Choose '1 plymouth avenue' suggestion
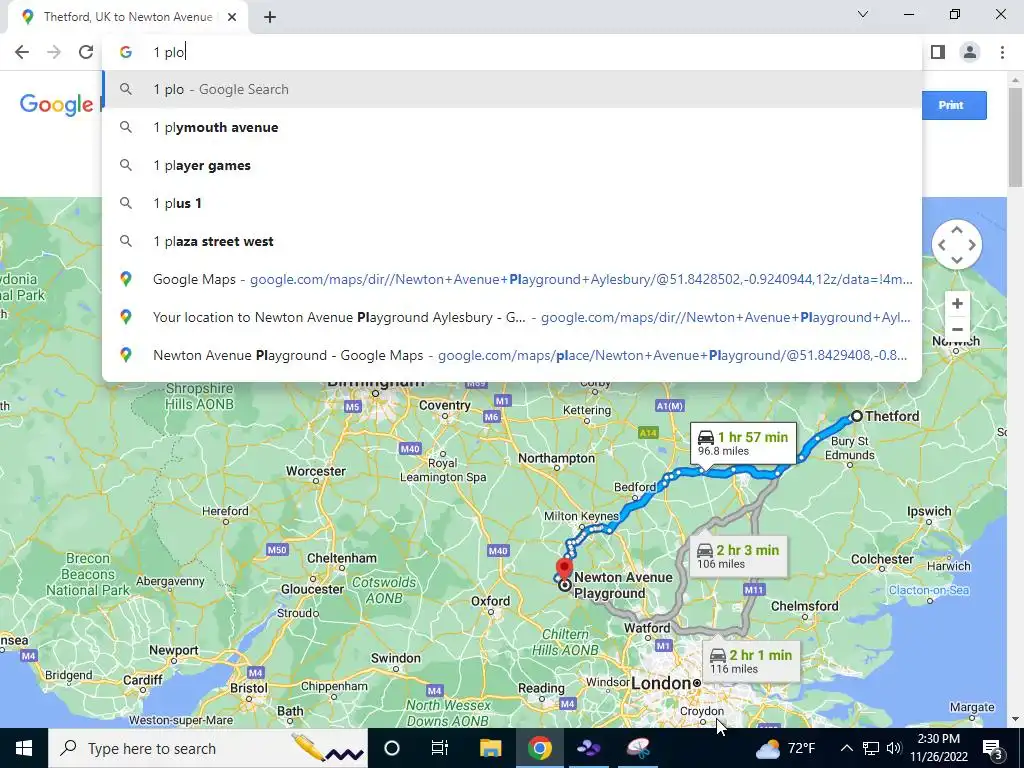The height and width of the screenshot is (768, 1024). click(512, 127)
